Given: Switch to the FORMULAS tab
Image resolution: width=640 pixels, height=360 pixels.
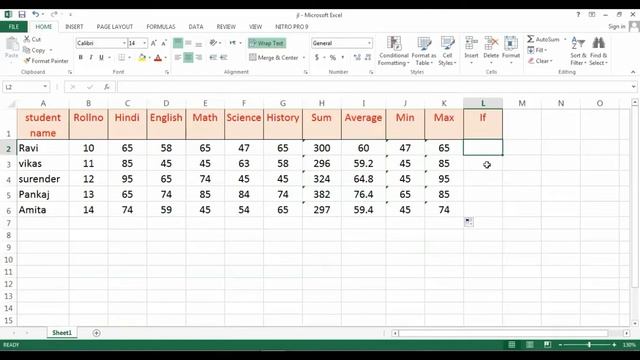Looking at the screenshot, I should tap(161, 27).
